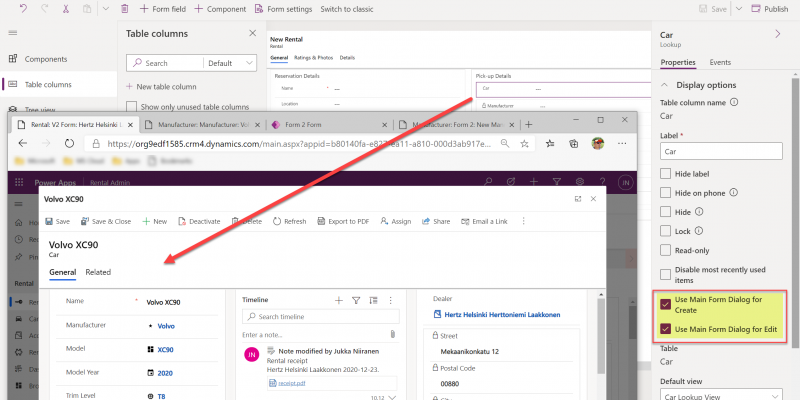800x400 pixels.
Task: Check Show only unused table columns
Action: click(x=132, y=107)
